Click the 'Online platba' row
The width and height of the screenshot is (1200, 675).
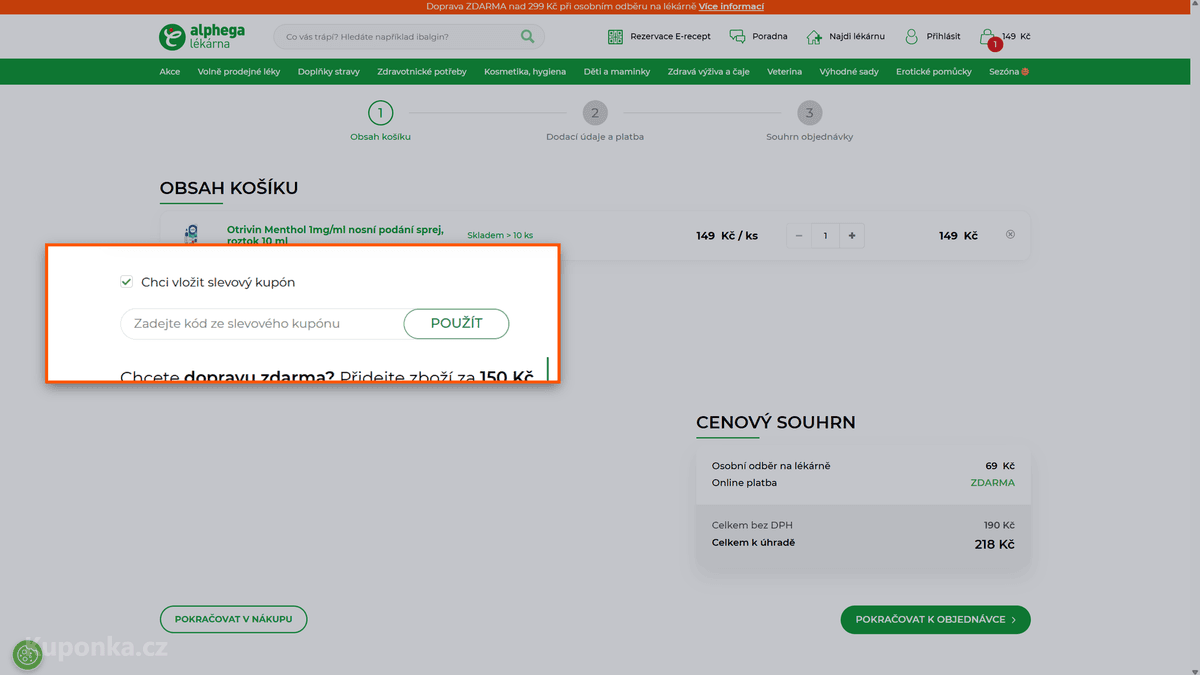coord(863,483)
